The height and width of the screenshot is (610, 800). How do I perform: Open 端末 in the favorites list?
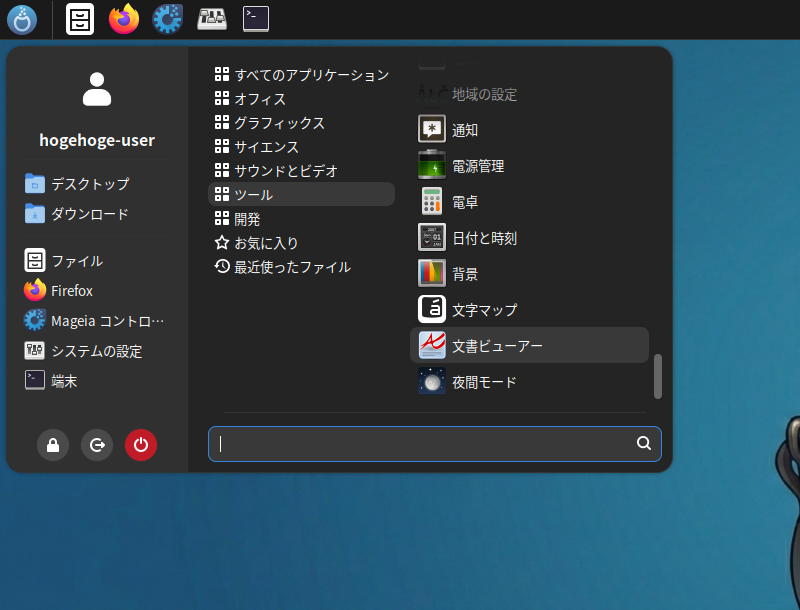pyautogui.click(x=51, y=381)
